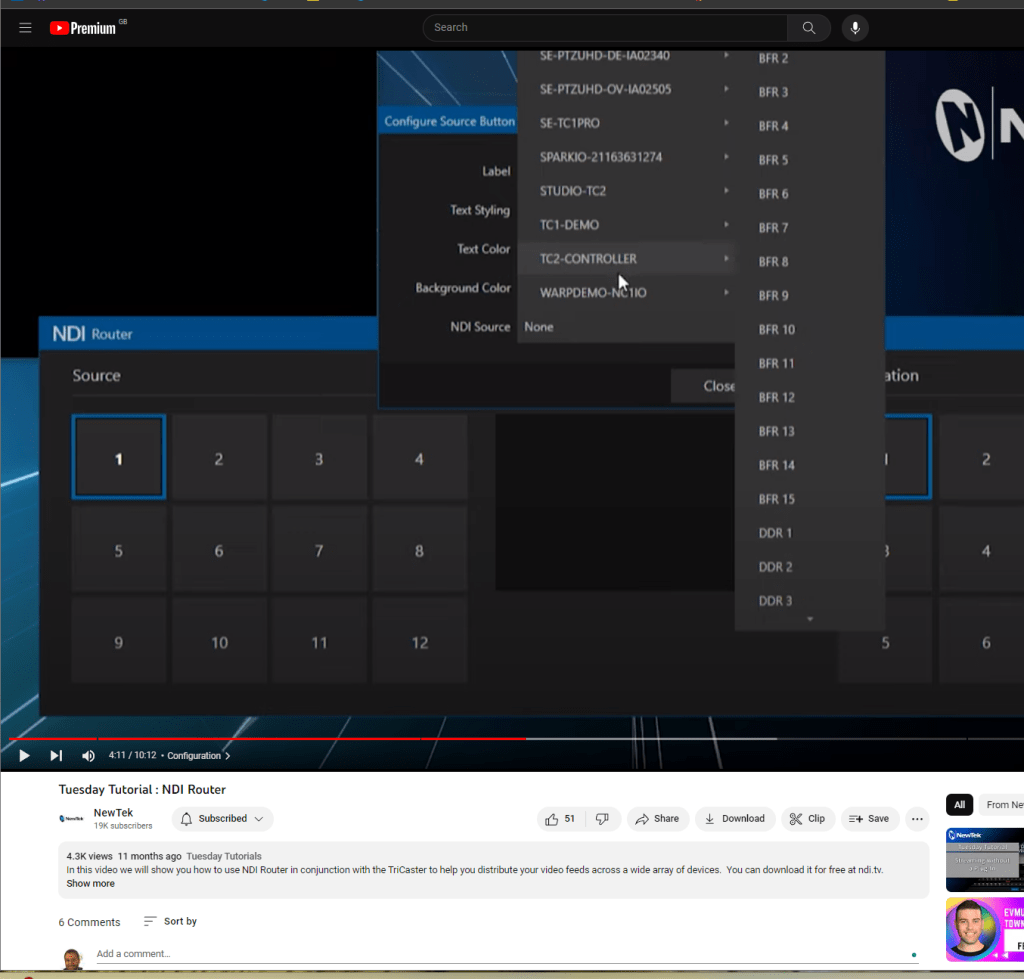Select Source button 1 in NDI Router

[119, 458]
